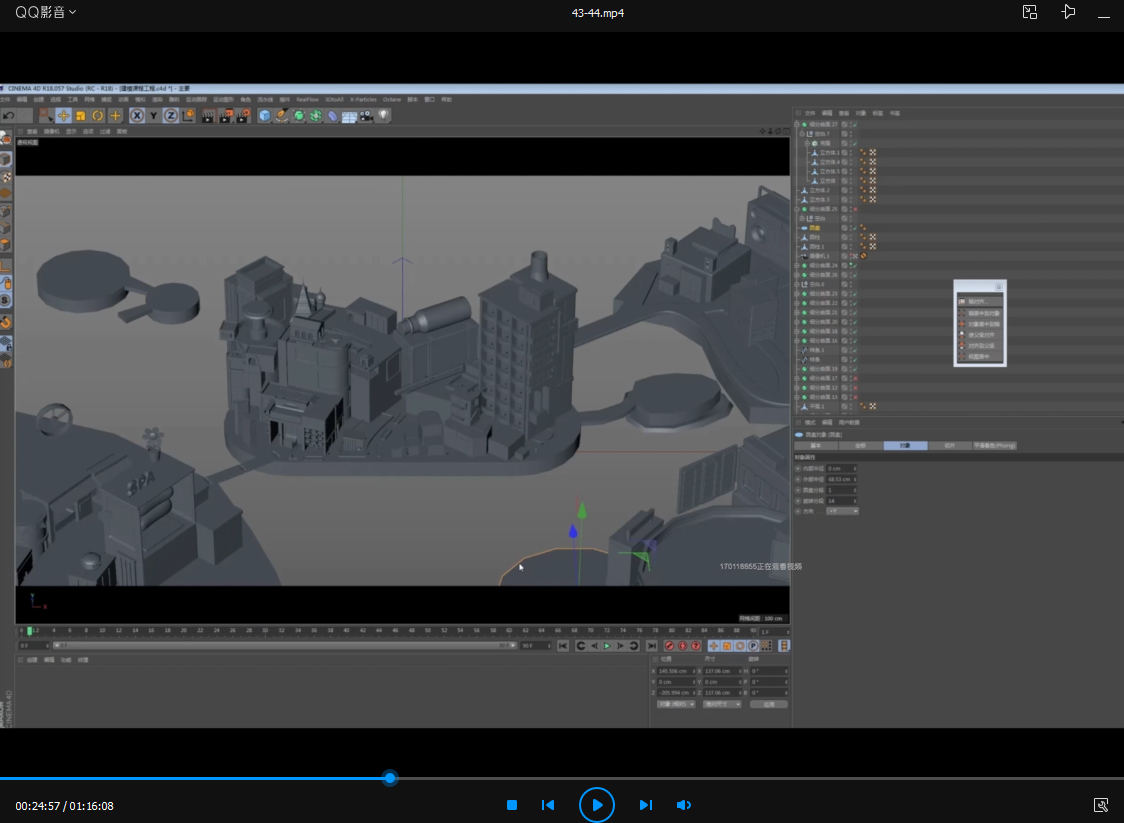Mute the player volume speaker icon
This screenshot has height=823, width=1124.
684,805
